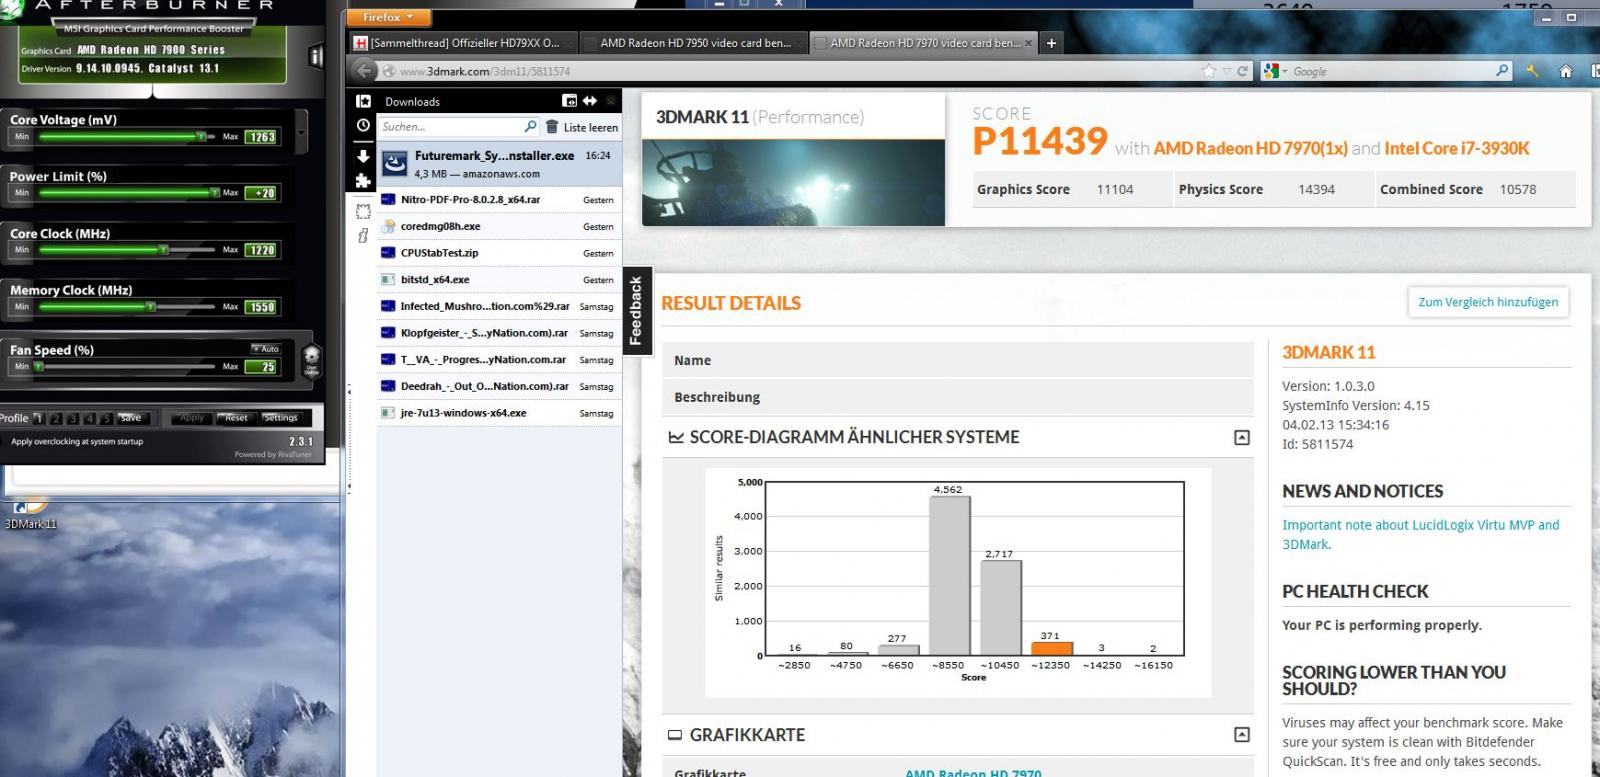Go to Firefox home page icon

[x=1566, y=71]
